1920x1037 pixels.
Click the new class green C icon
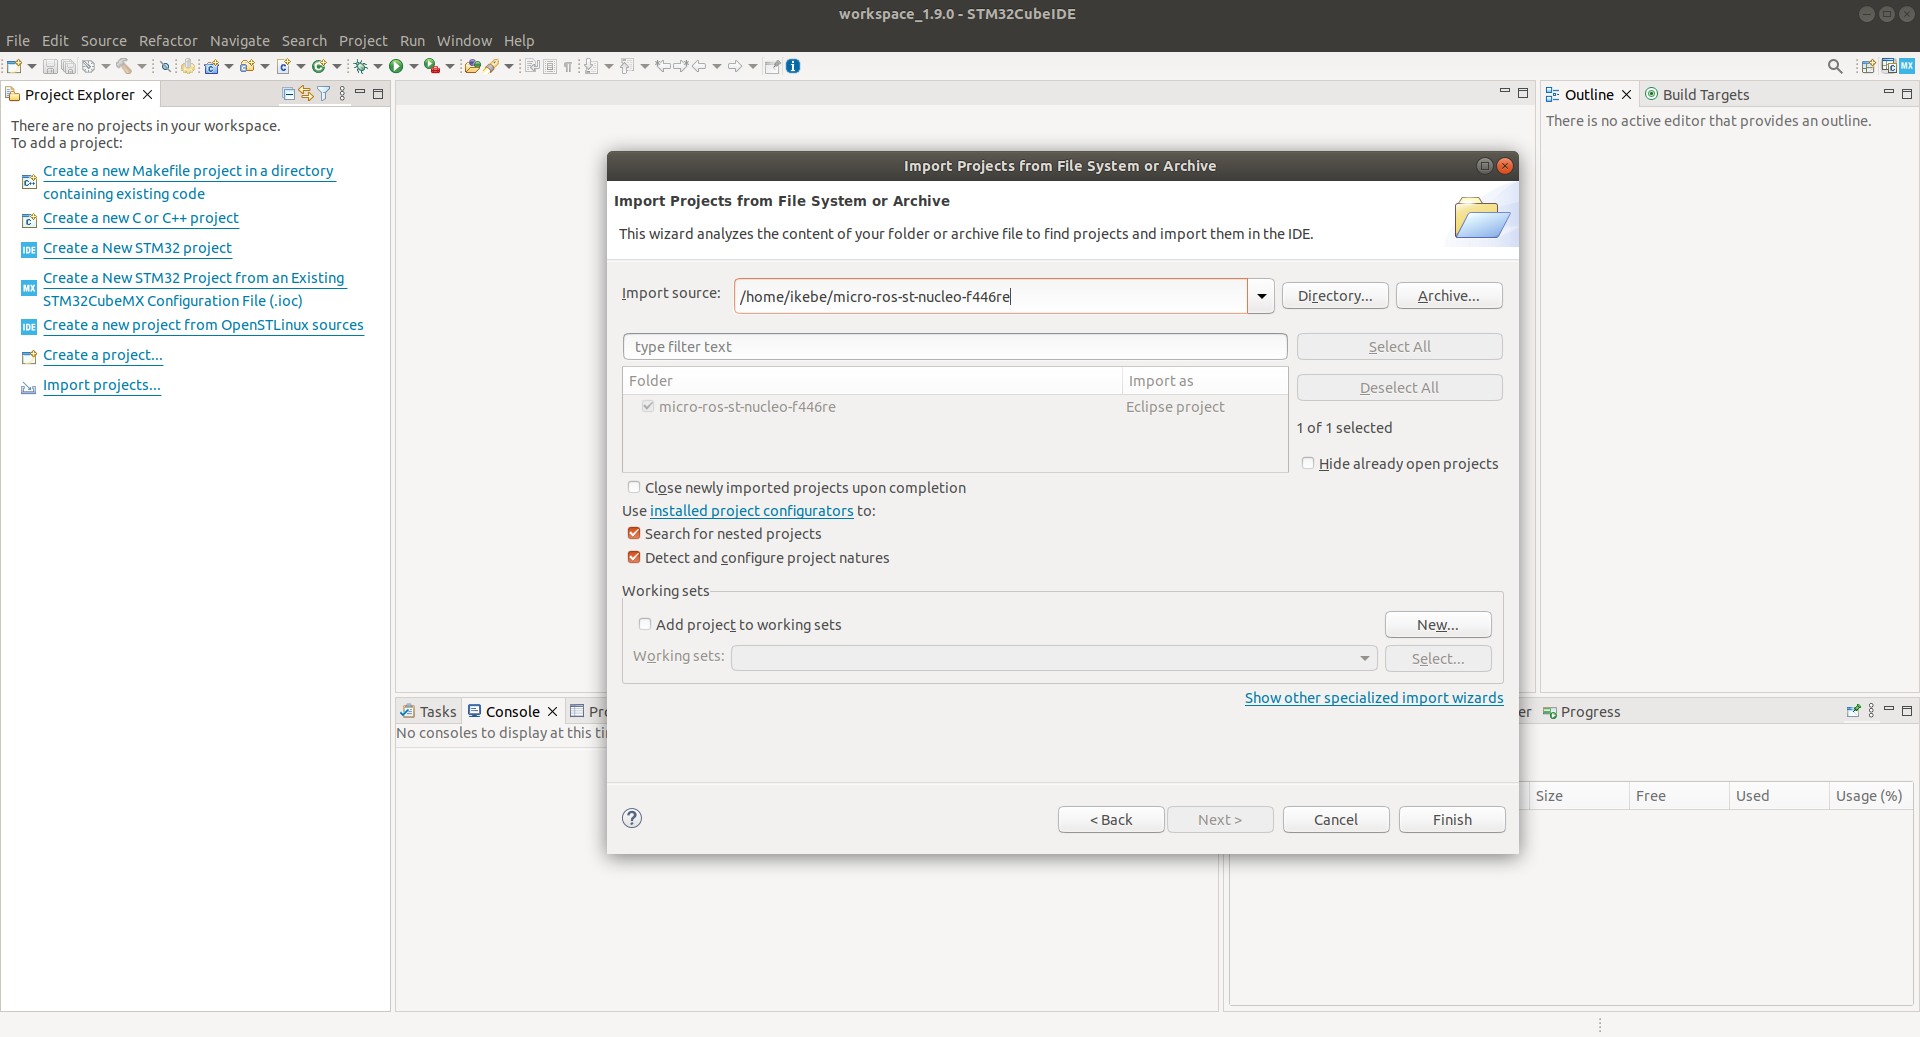click(319, 66)
